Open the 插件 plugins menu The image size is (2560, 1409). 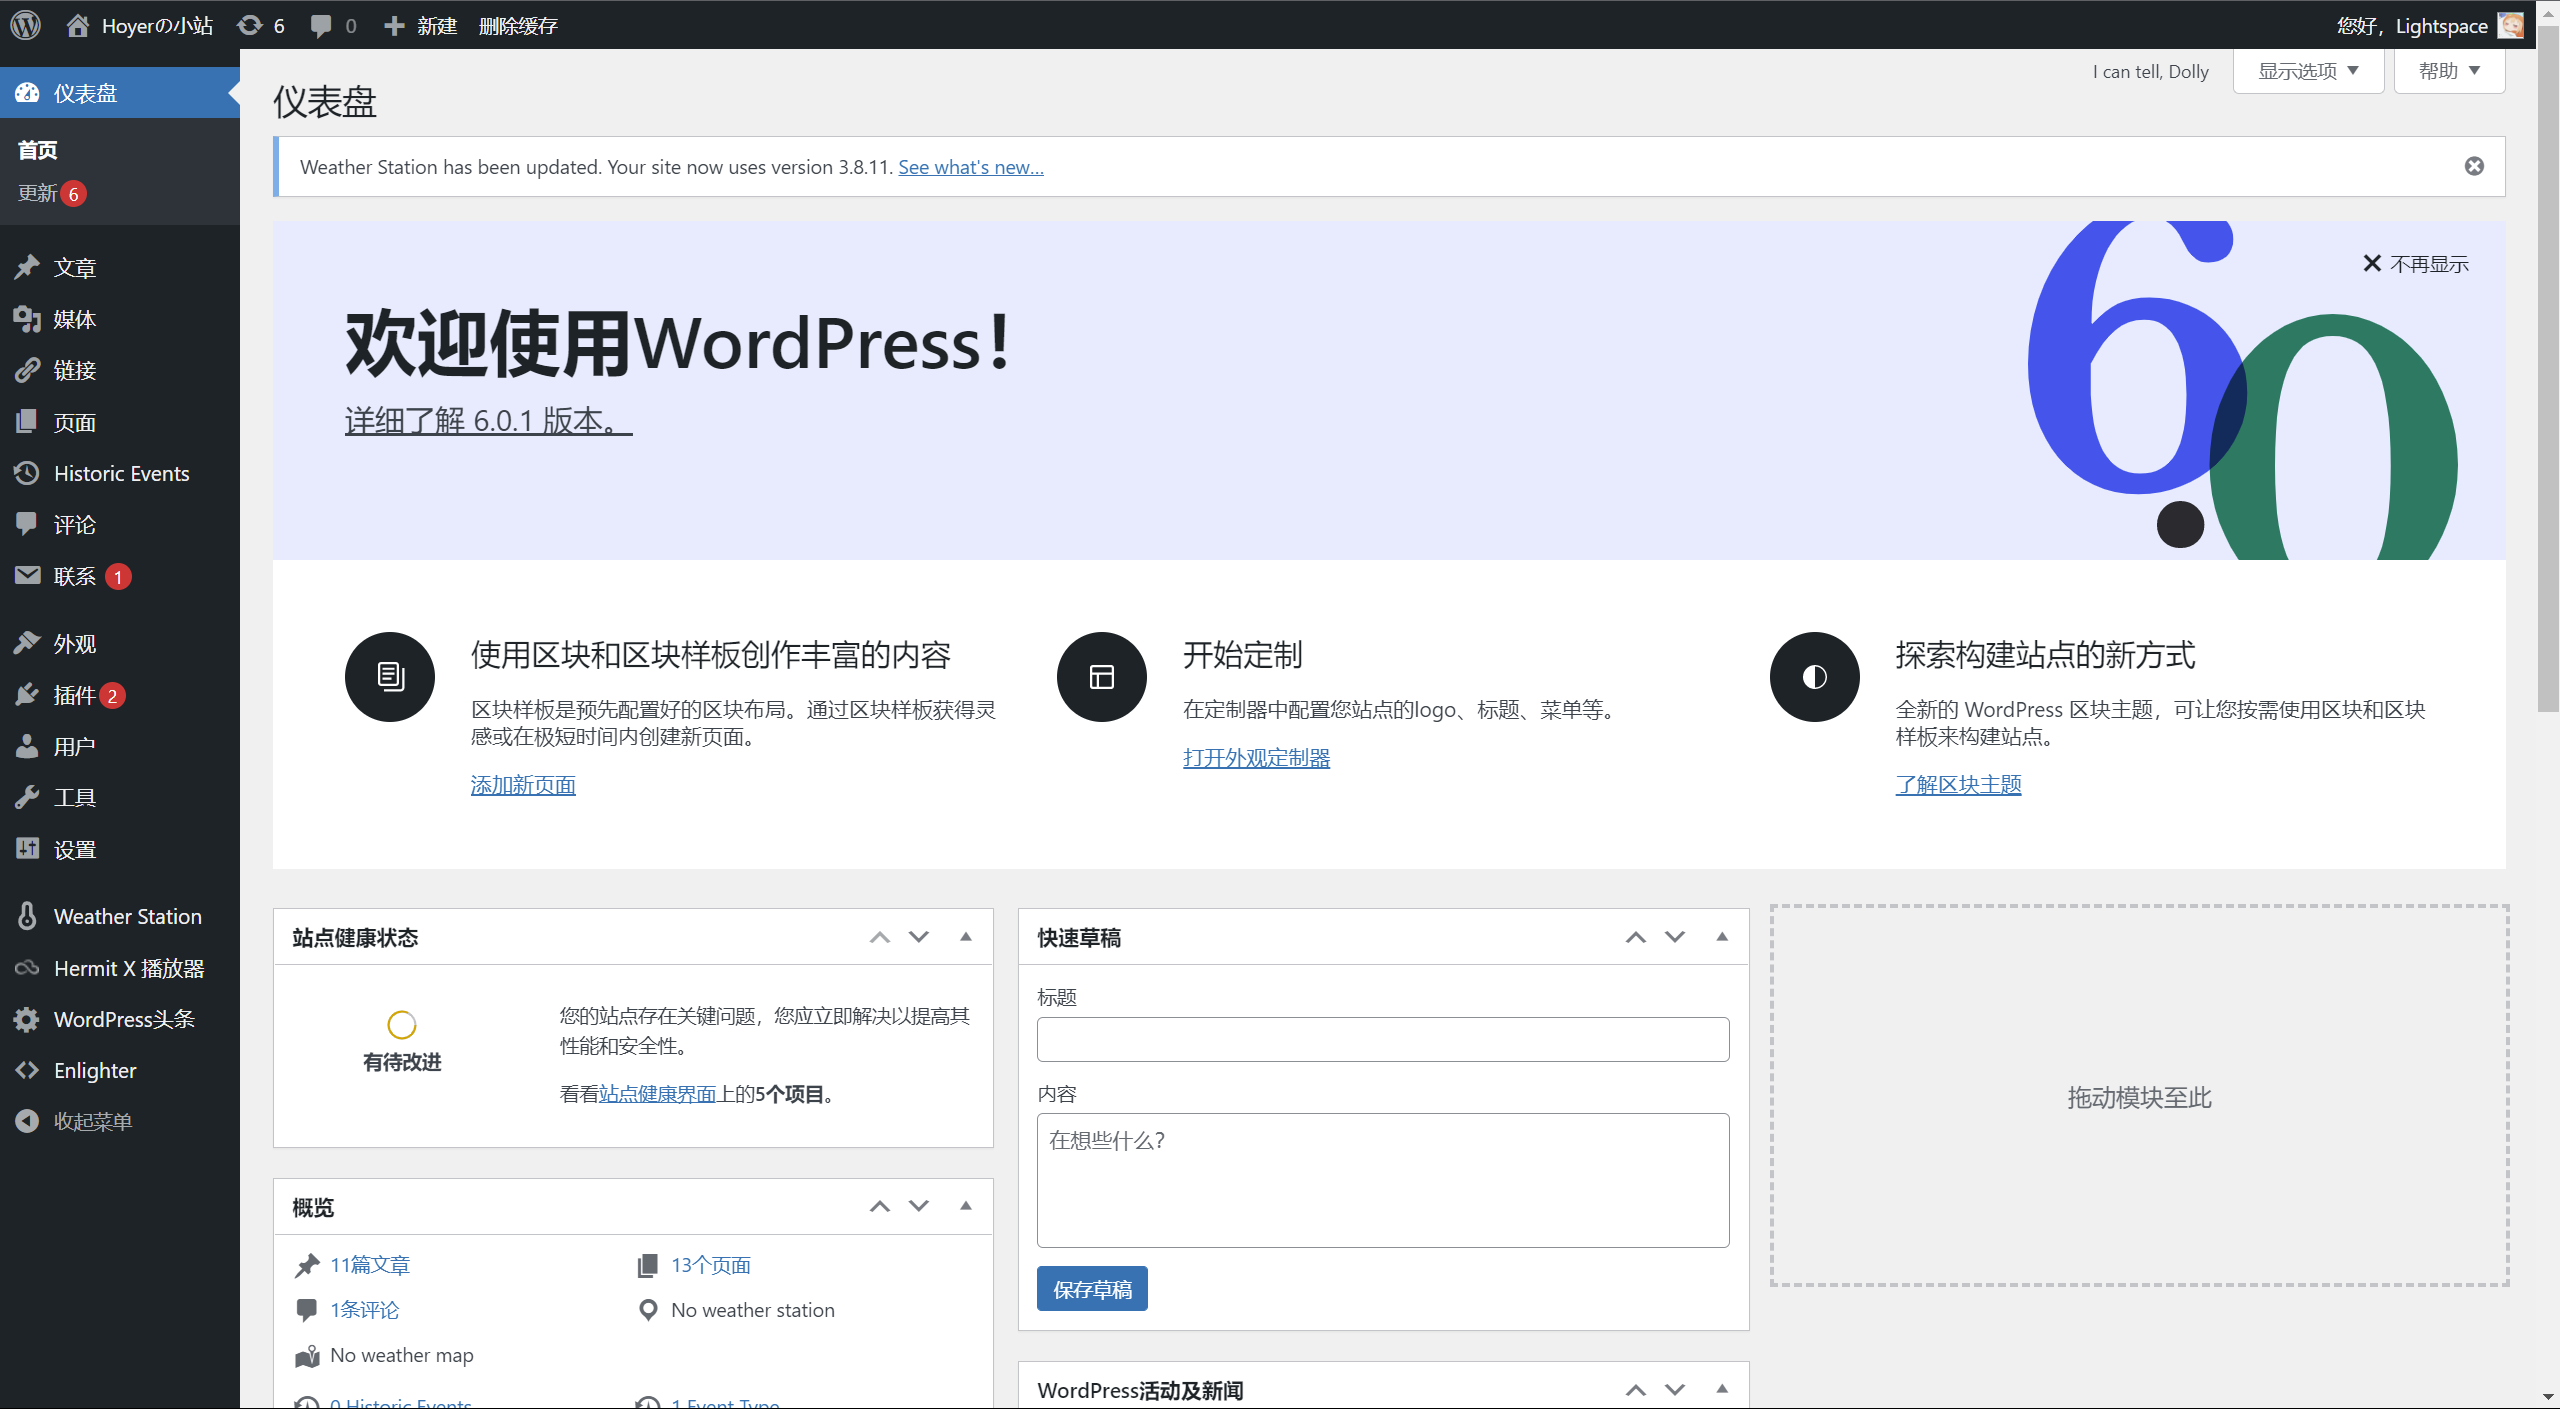pyautogui.click(x=120, y=695)
